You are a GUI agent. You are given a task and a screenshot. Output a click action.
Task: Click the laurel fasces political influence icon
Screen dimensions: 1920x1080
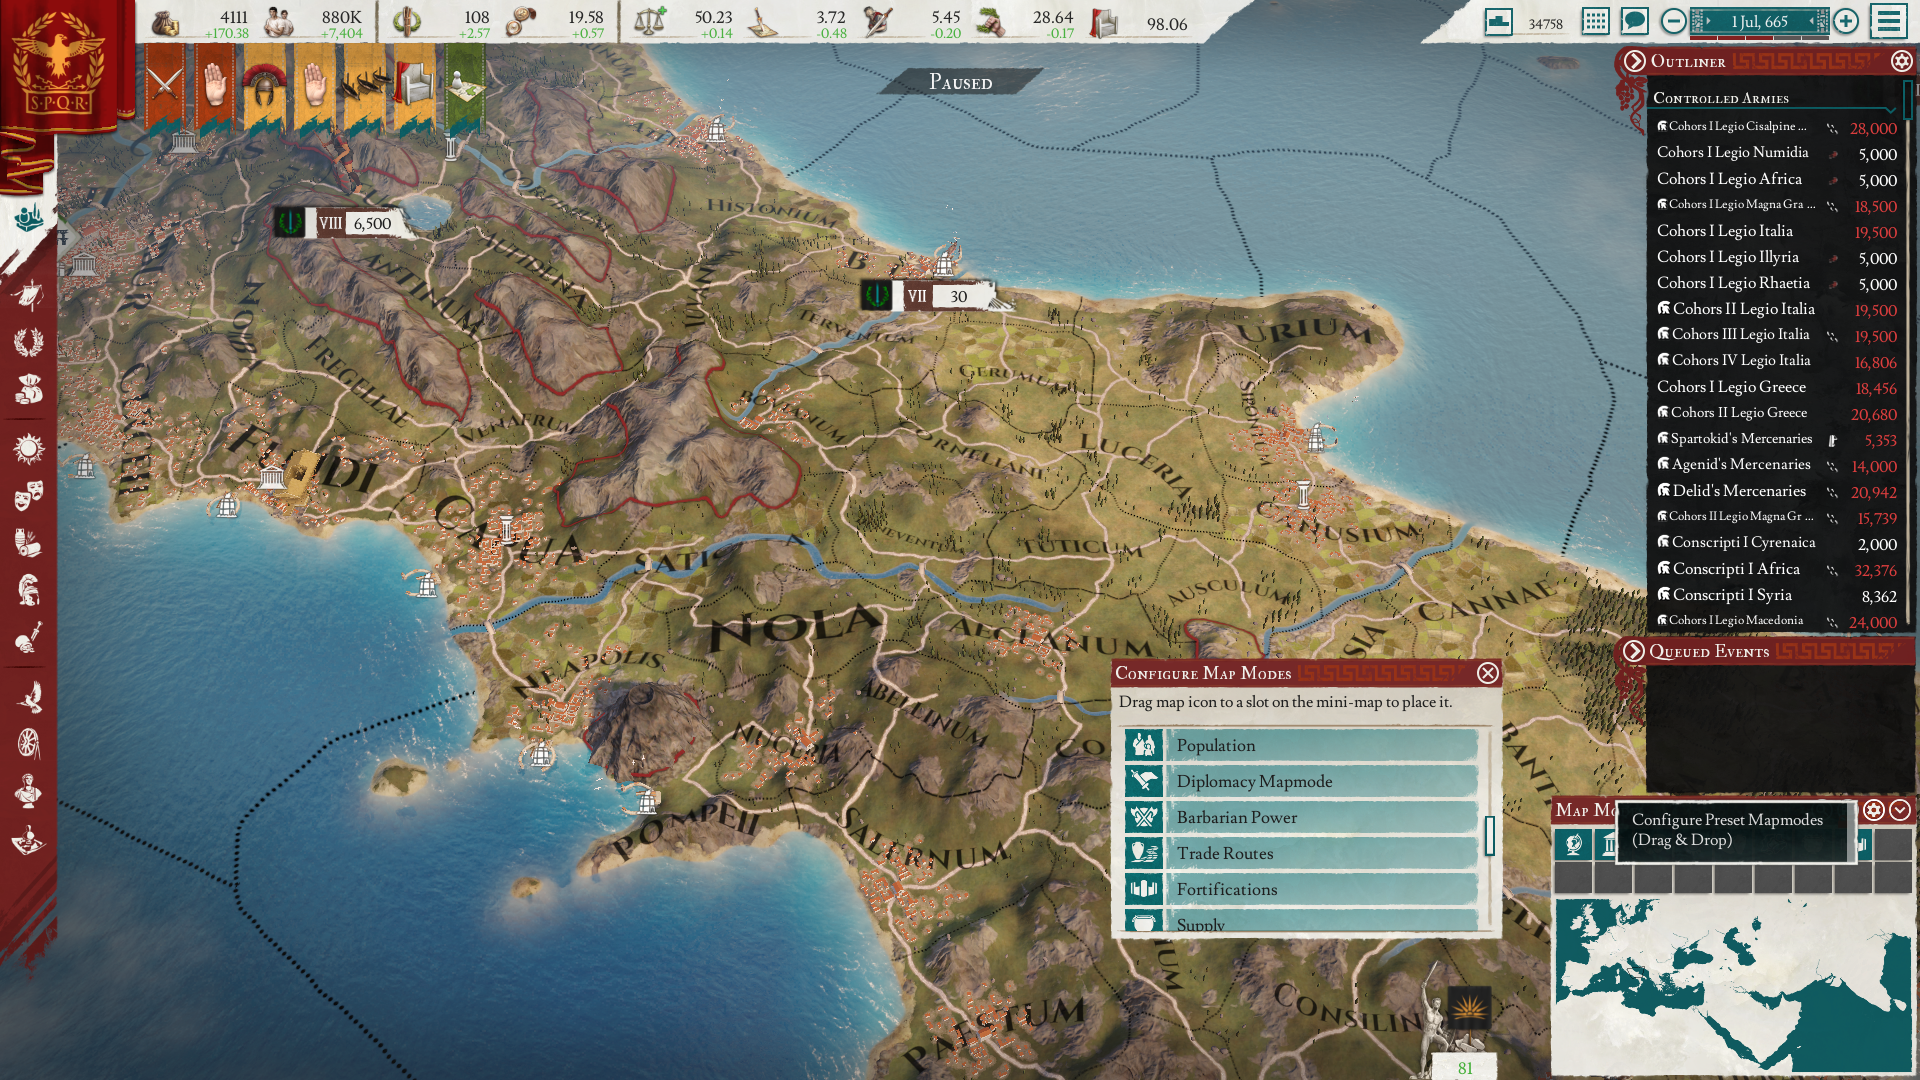point(406,22)
